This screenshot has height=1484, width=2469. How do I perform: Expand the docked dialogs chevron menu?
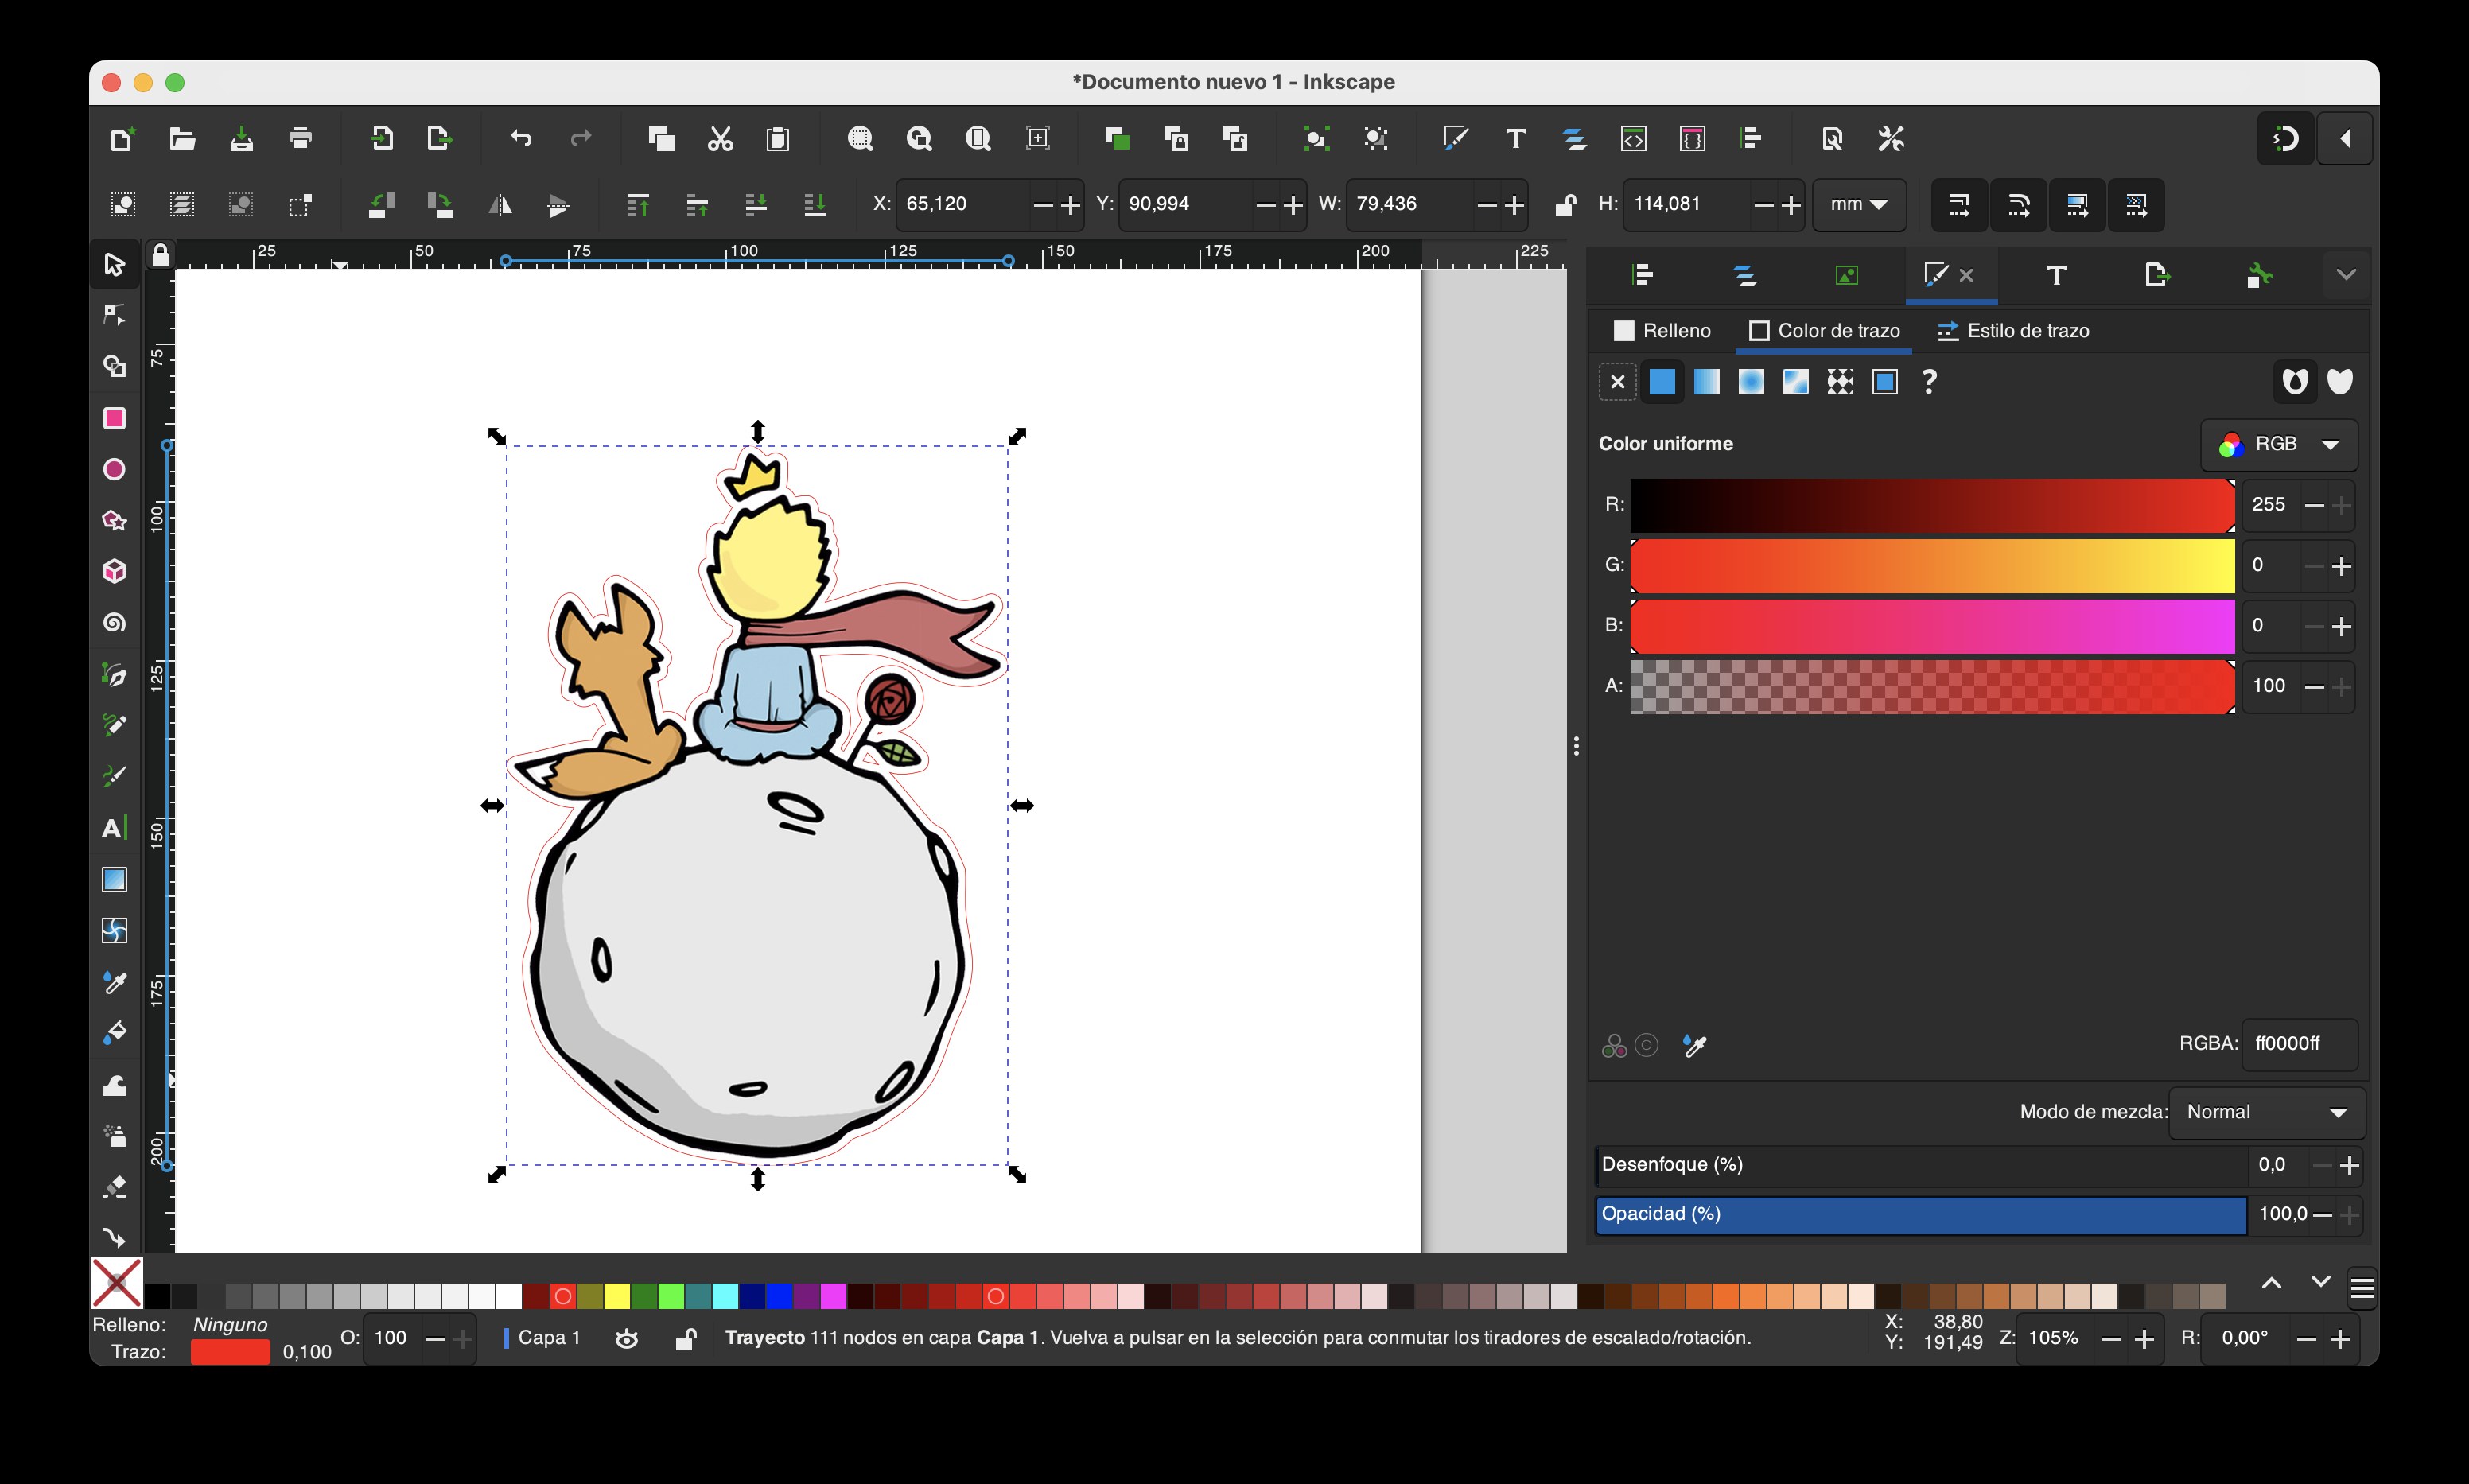click(x=2346, y=275)
